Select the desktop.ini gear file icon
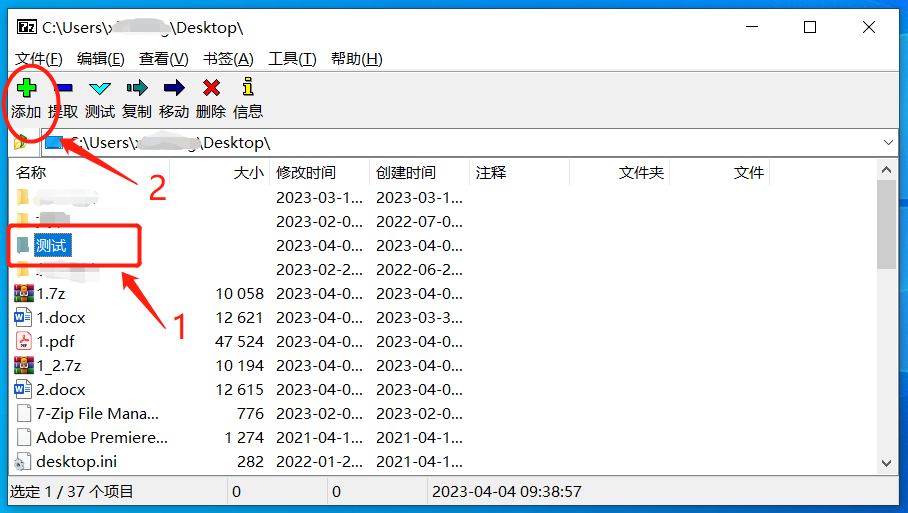The width and height of the screenshot is (908, 513). 23,461
